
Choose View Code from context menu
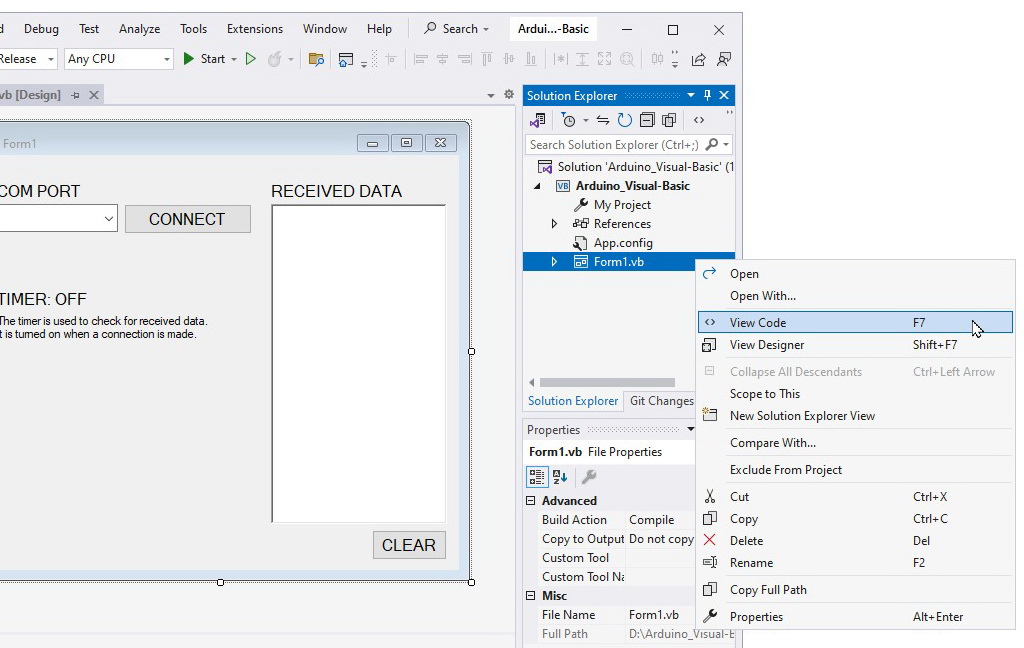757,322
